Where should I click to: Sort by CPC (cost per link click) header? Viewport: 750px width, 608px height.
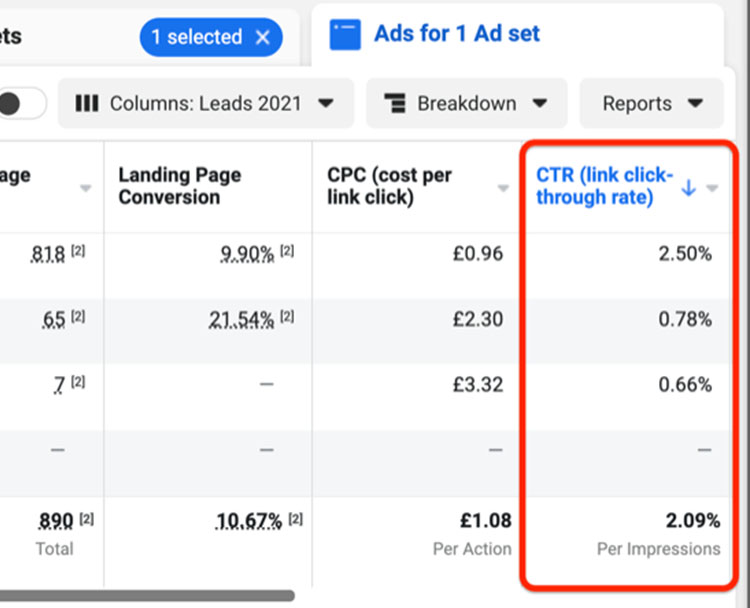(x=389, y=186)
